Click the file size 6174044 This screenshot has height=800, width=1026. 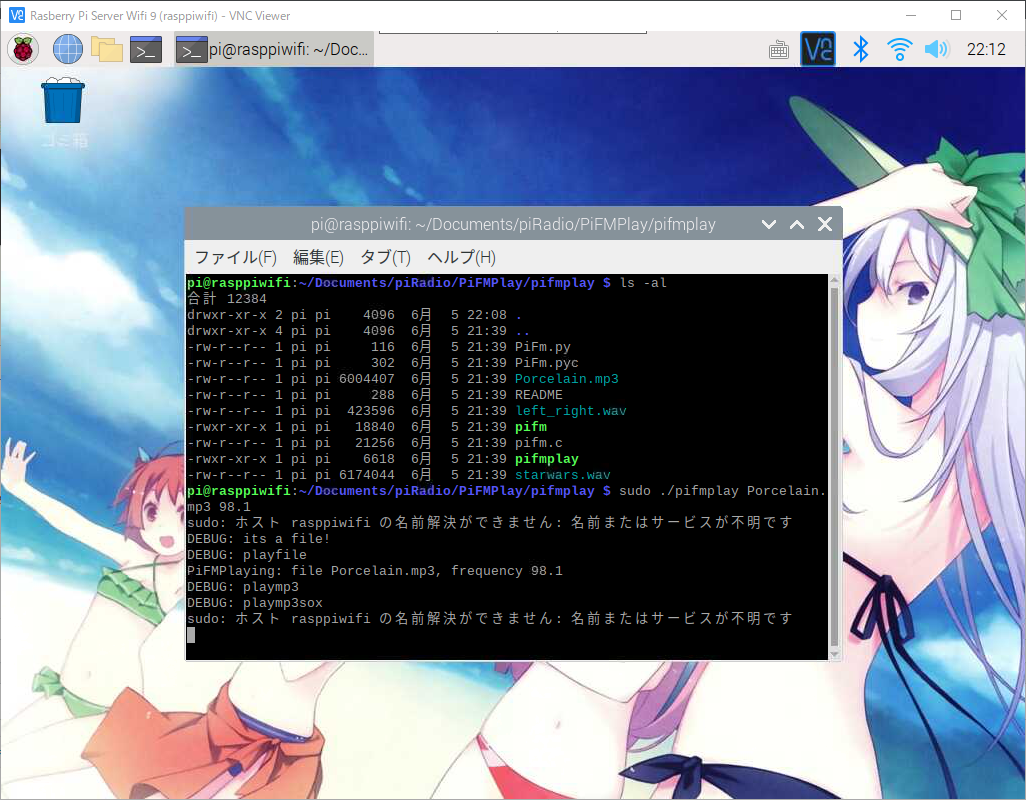tap(366, 475)
